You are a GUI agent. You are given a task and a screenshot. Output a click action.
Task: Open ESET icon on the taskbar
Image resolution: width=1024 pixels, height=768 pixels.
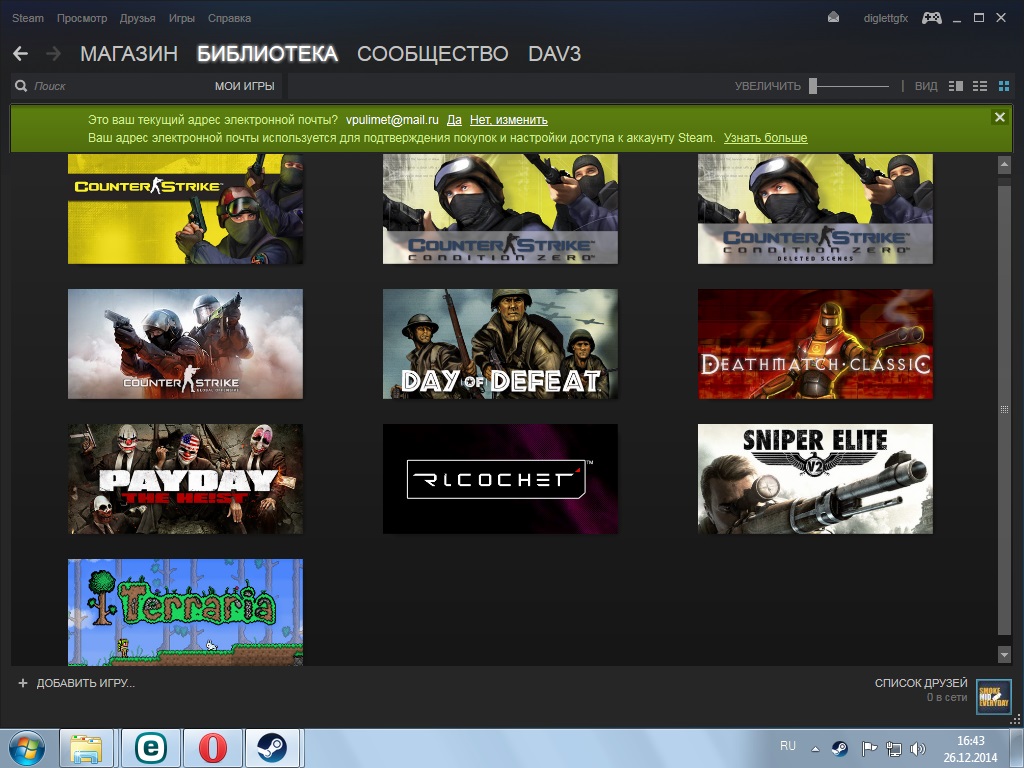pos(150,748)
